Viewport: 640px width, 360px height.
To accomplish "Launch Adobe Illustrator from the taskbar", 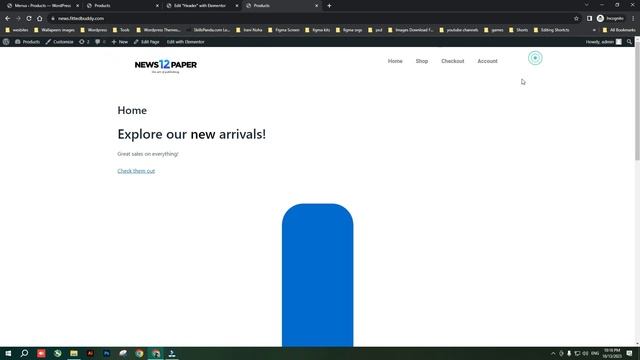I will point(90,353).
